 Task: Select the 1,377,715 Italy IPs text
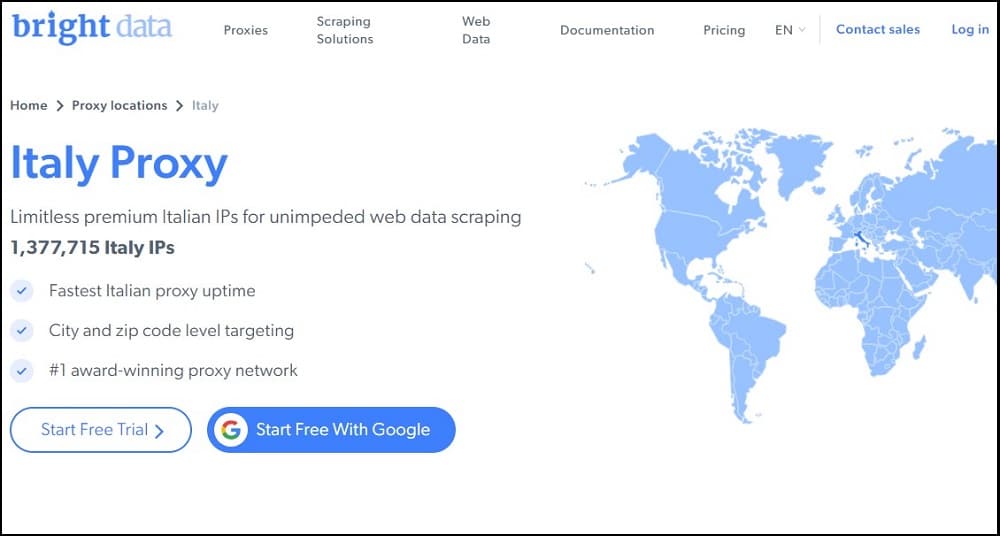point(92,247)
